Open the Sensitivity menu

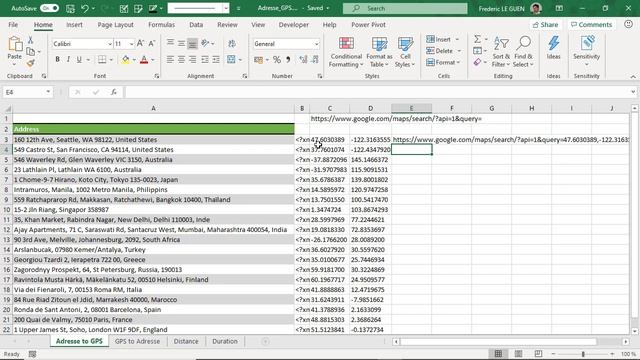click(587, 51)
